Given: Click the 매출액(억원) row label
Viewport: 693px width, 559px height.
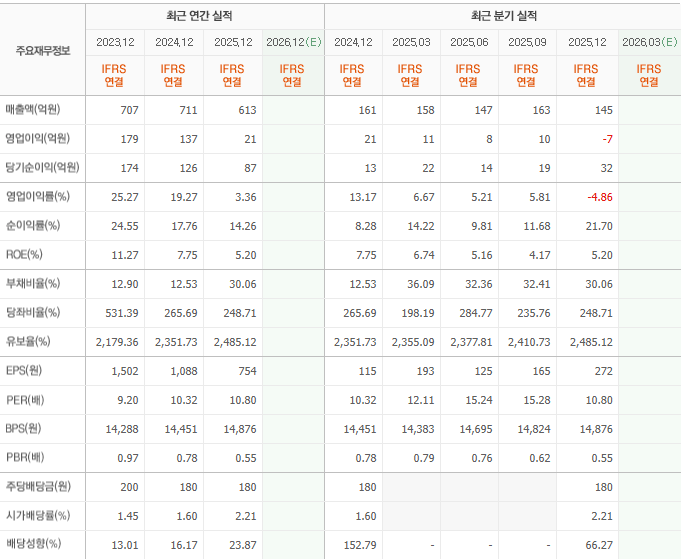Looking at the screenshot, I should point(33,110).
